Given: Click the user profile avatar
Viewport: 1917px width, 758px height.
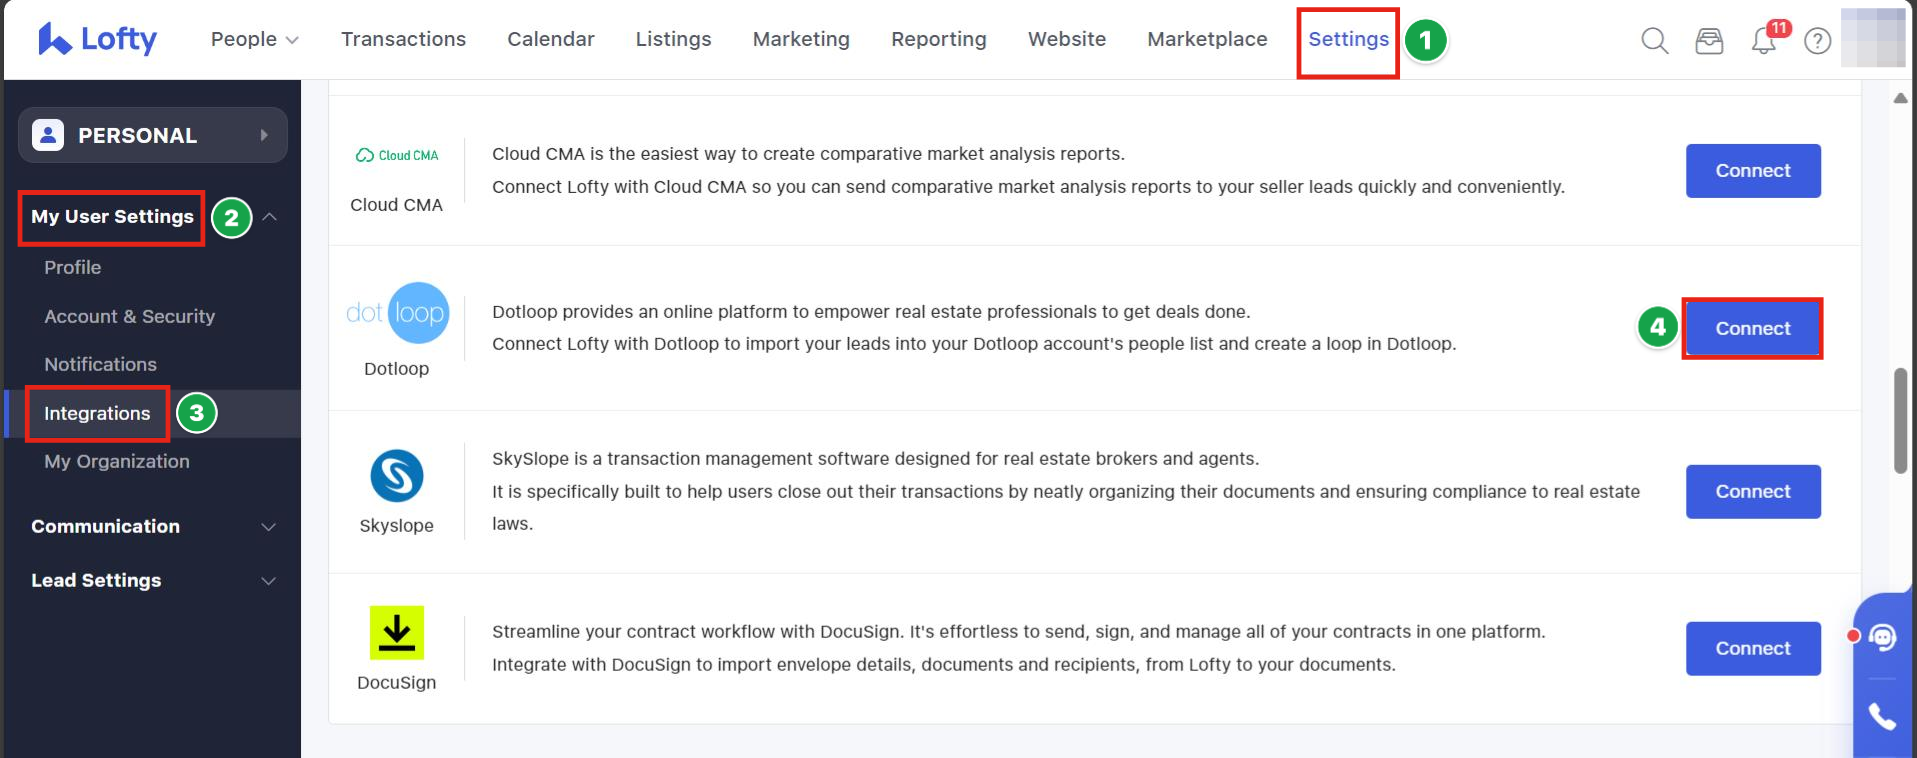Looking at the screenshot, I should coord(1872,39).
